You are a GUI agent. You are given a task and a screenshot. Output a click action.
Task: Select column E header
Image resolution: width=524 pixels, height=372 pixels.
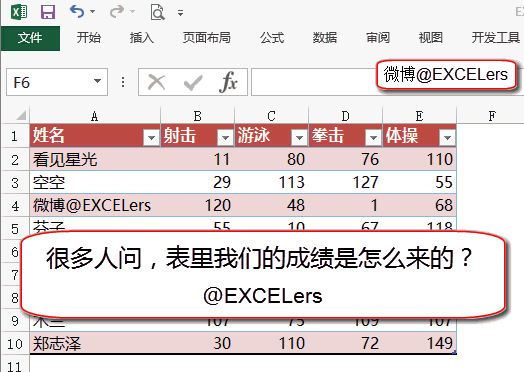click(419, 116)
